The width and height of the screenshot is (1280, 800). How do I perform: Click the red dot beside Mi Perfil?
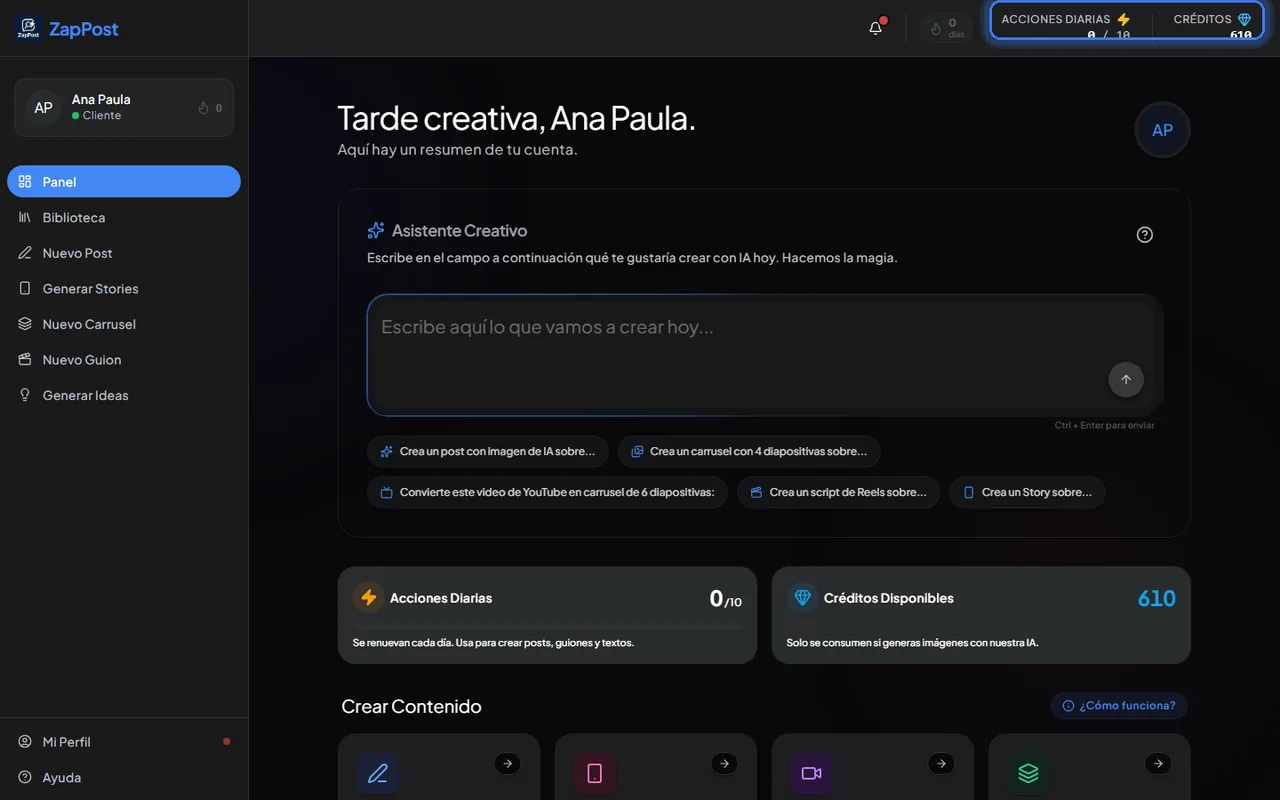click(226, 741)
